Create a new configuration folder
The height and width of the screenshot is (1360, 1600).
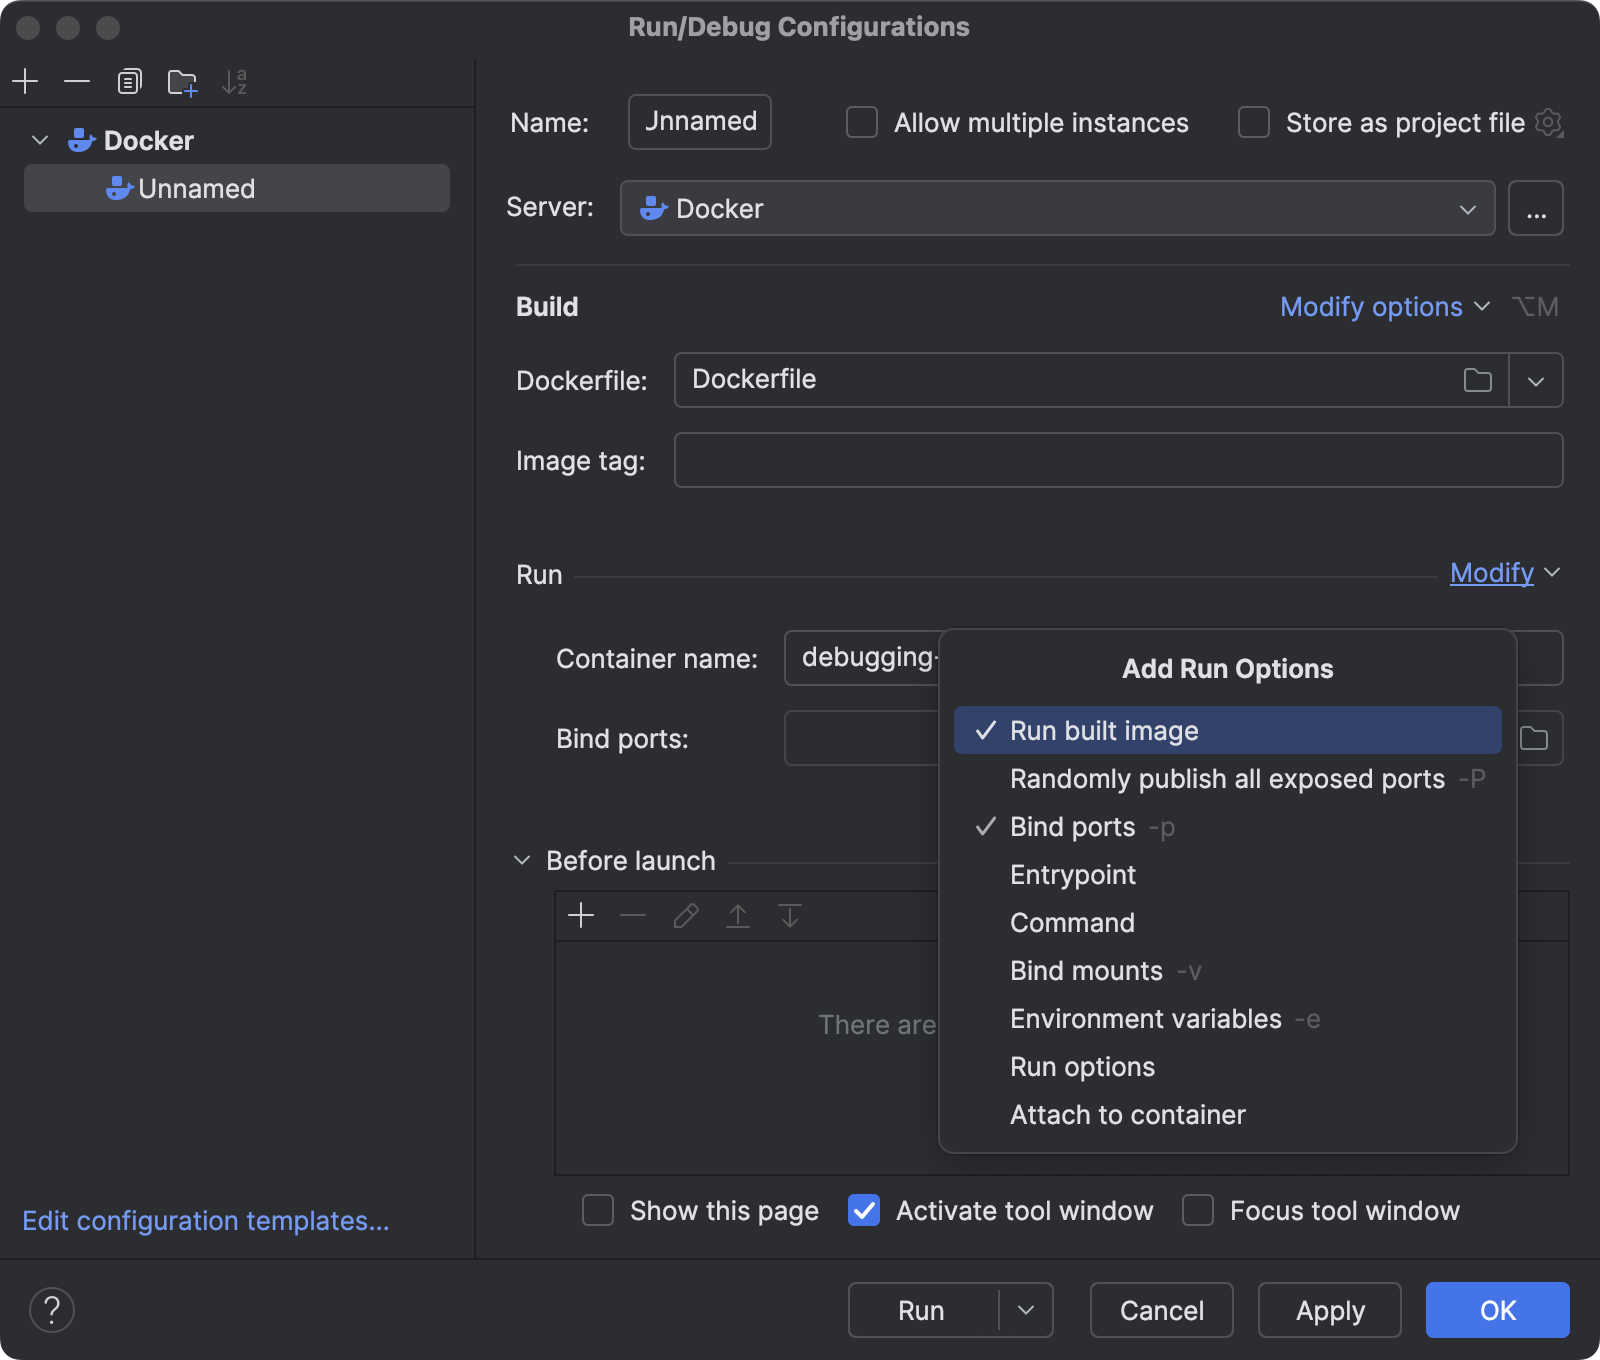click(x=182, y=81)
